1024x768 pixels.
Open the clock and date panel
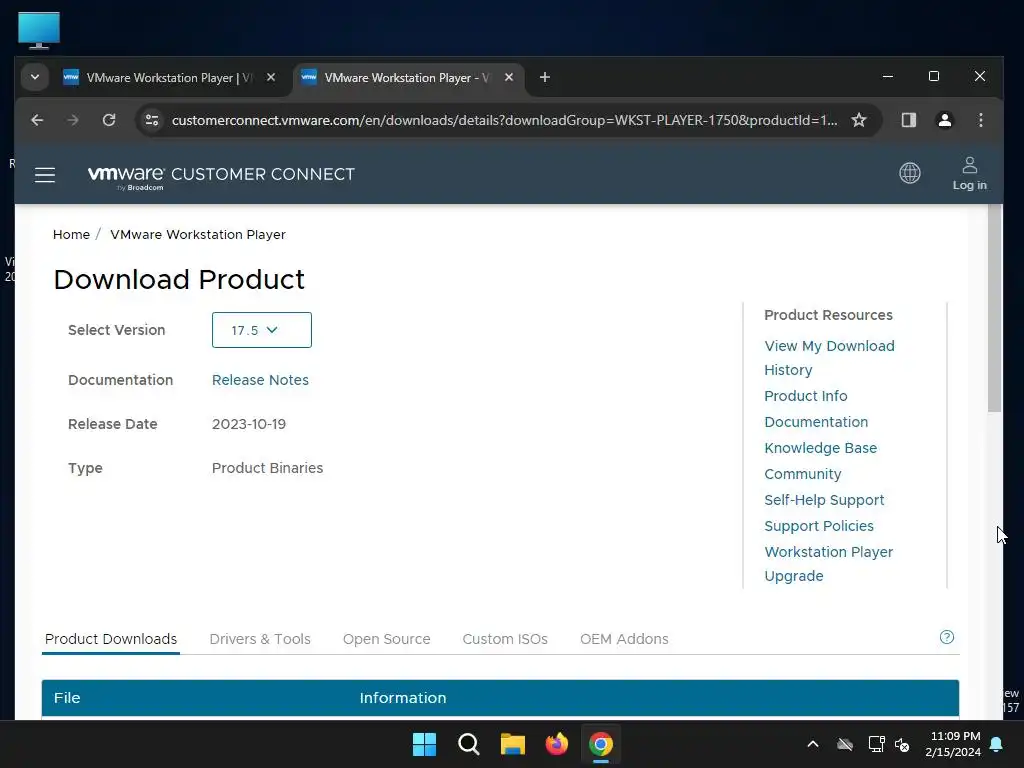[x=953, y=744]
